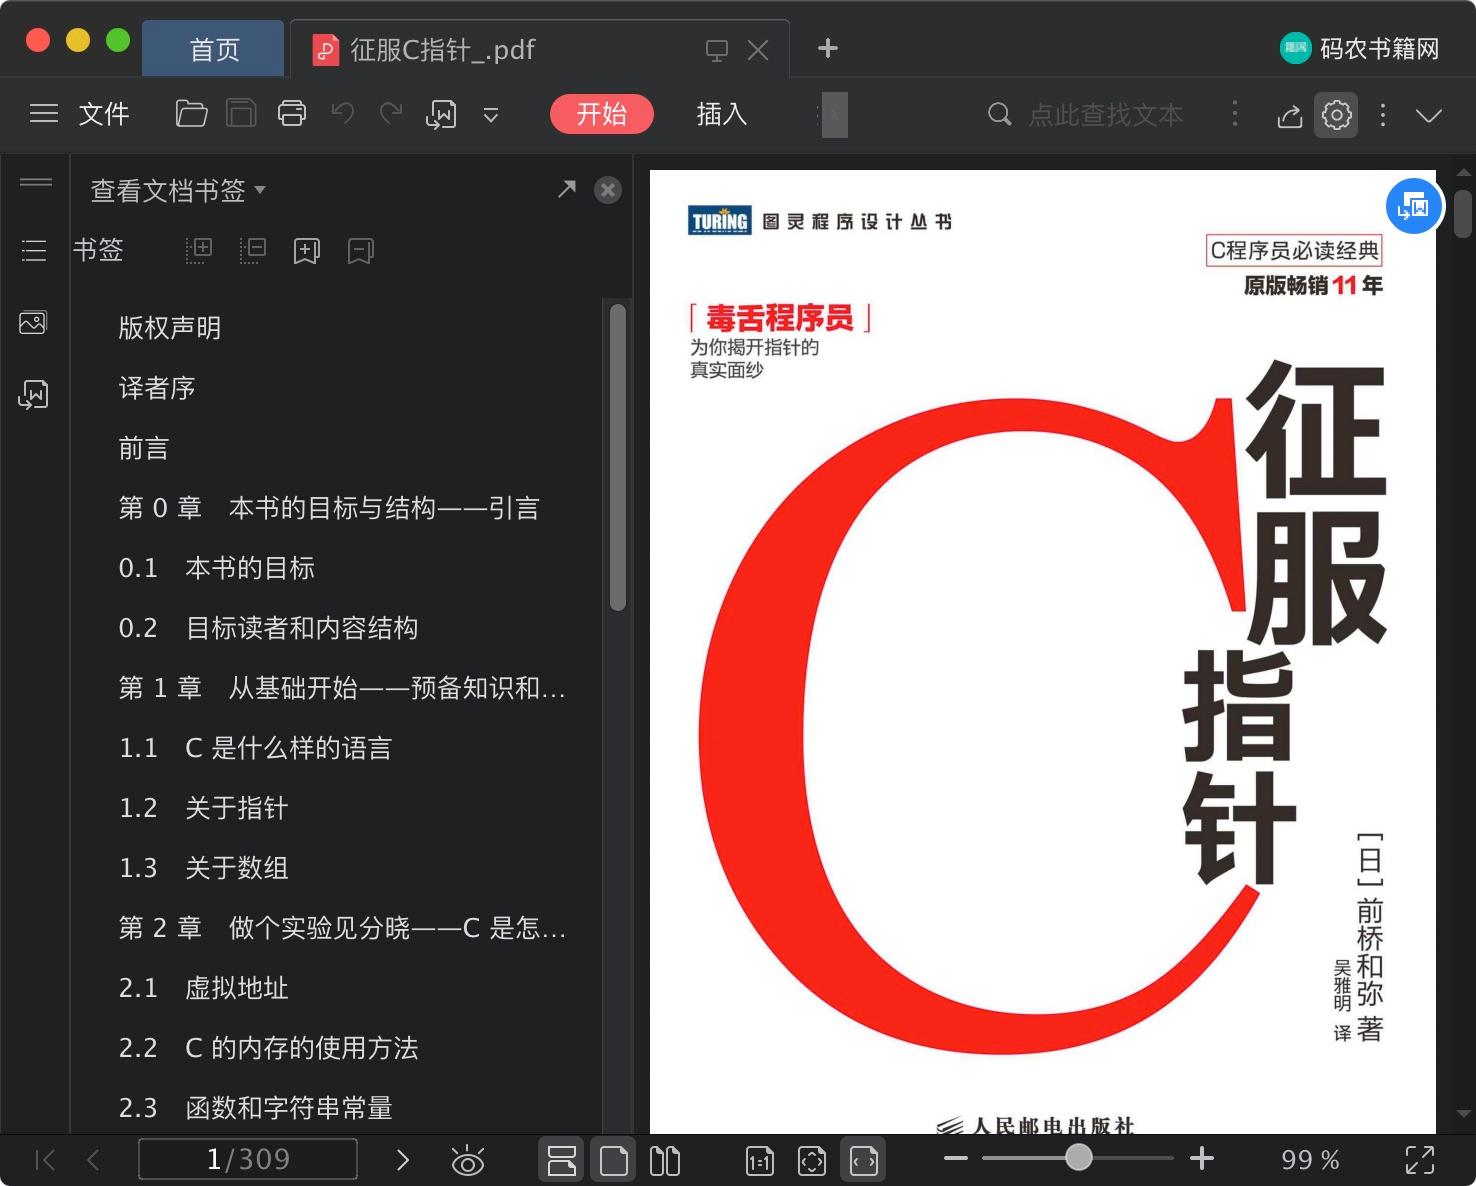This screenshot has width=1476, height=1186.
Task: Open the folder icon in toolbar
Action: [191, 114]
